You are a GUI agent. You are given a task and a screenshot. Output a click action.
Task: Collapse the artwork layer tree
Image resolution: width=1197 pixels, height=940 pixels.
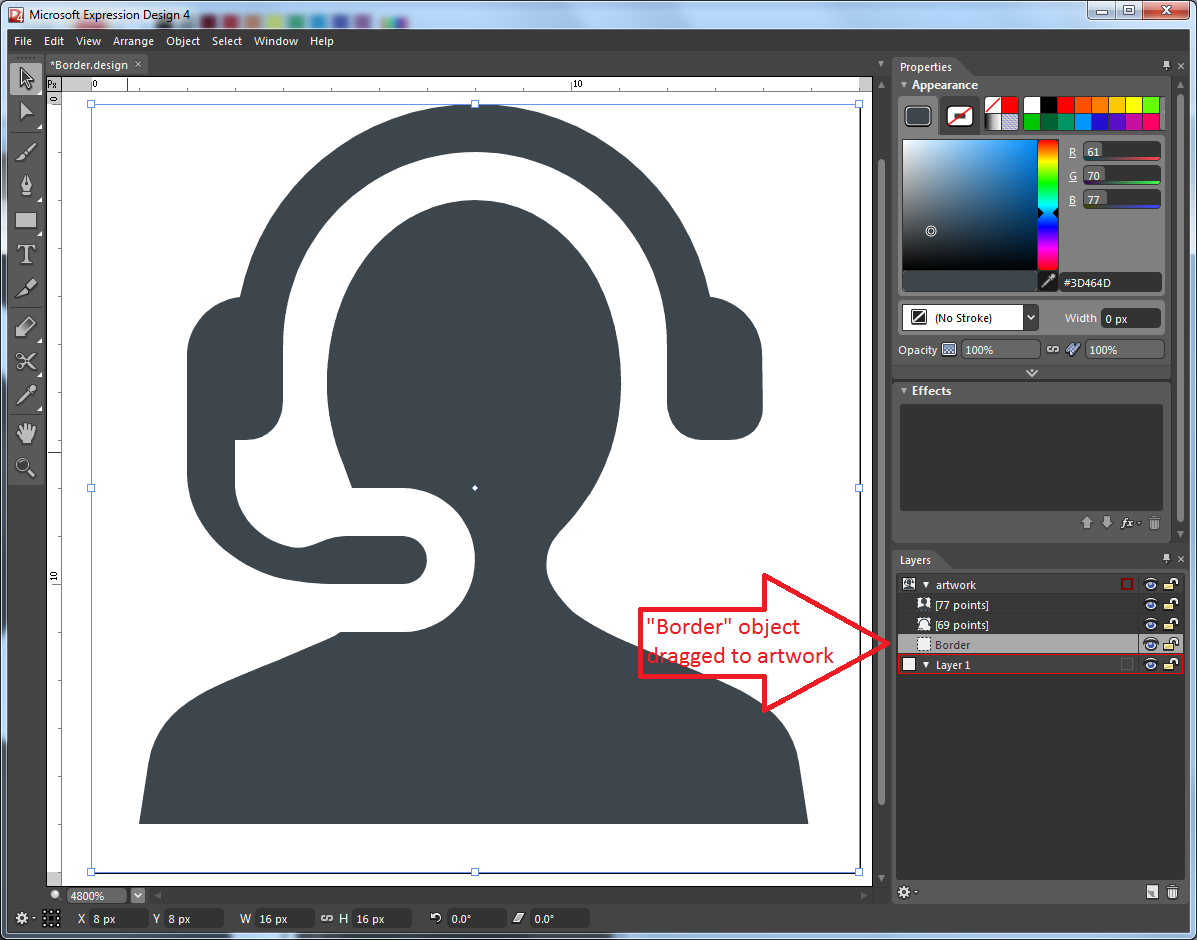pyautogui.click(x=926, y=585)
